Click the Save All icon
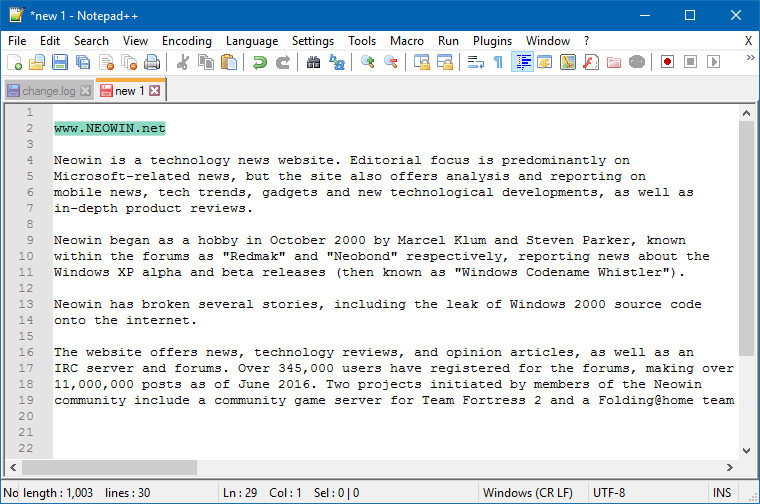760x504 pixels. tap(83, 62)
